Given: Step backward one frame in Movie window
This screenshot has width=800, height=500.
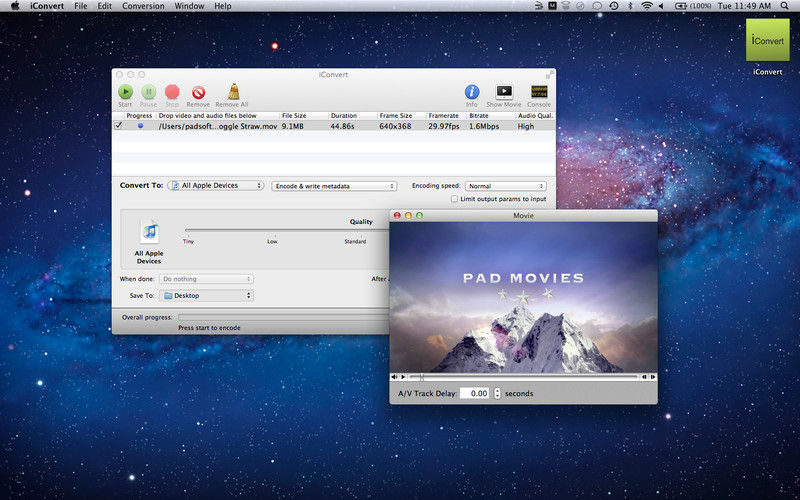Looking at the screenshot, I should 644,377.
